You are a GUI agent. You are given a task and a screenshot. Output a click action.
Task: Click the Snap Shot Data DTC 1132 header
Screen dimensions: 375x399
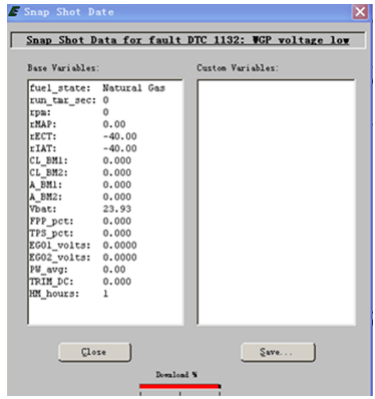(188, 40)
